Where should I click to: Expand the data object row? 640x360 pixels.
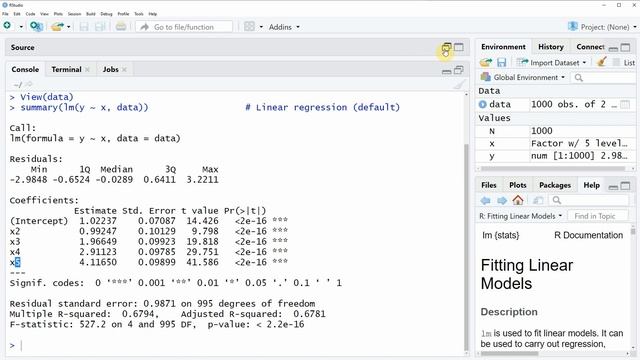coord(482,104)
